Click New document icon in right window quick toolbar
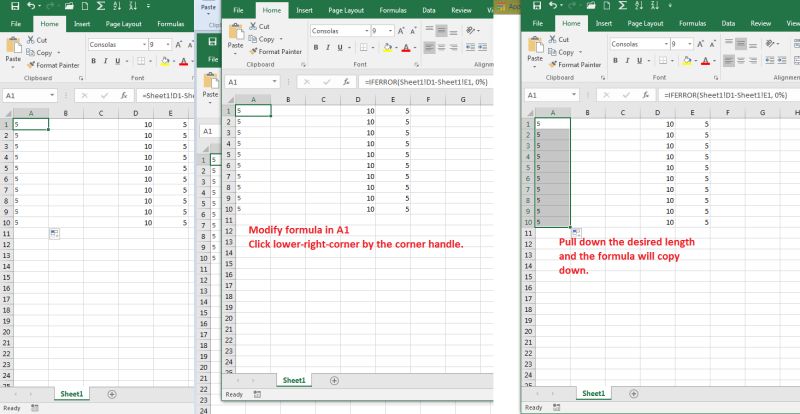This screenshot has height=414, width=800. click(607, 7)
